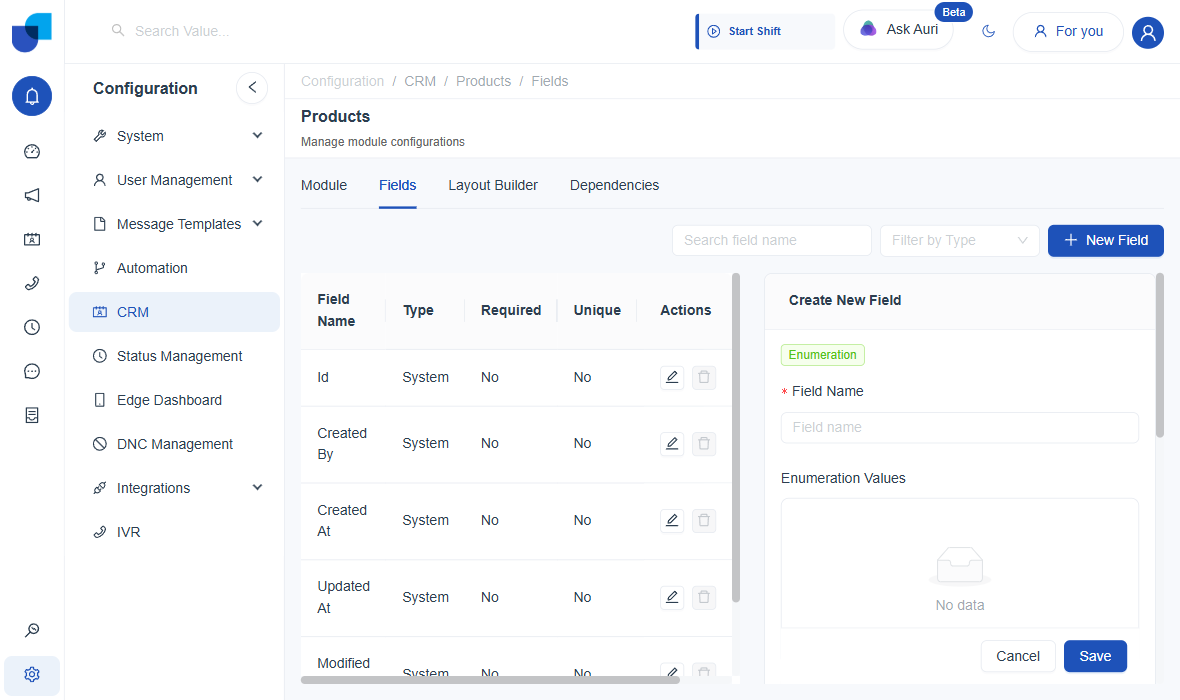The width and height of the screenshot is (1180, 700).
Task: Click the Required column header
Action: coord(511,310)
